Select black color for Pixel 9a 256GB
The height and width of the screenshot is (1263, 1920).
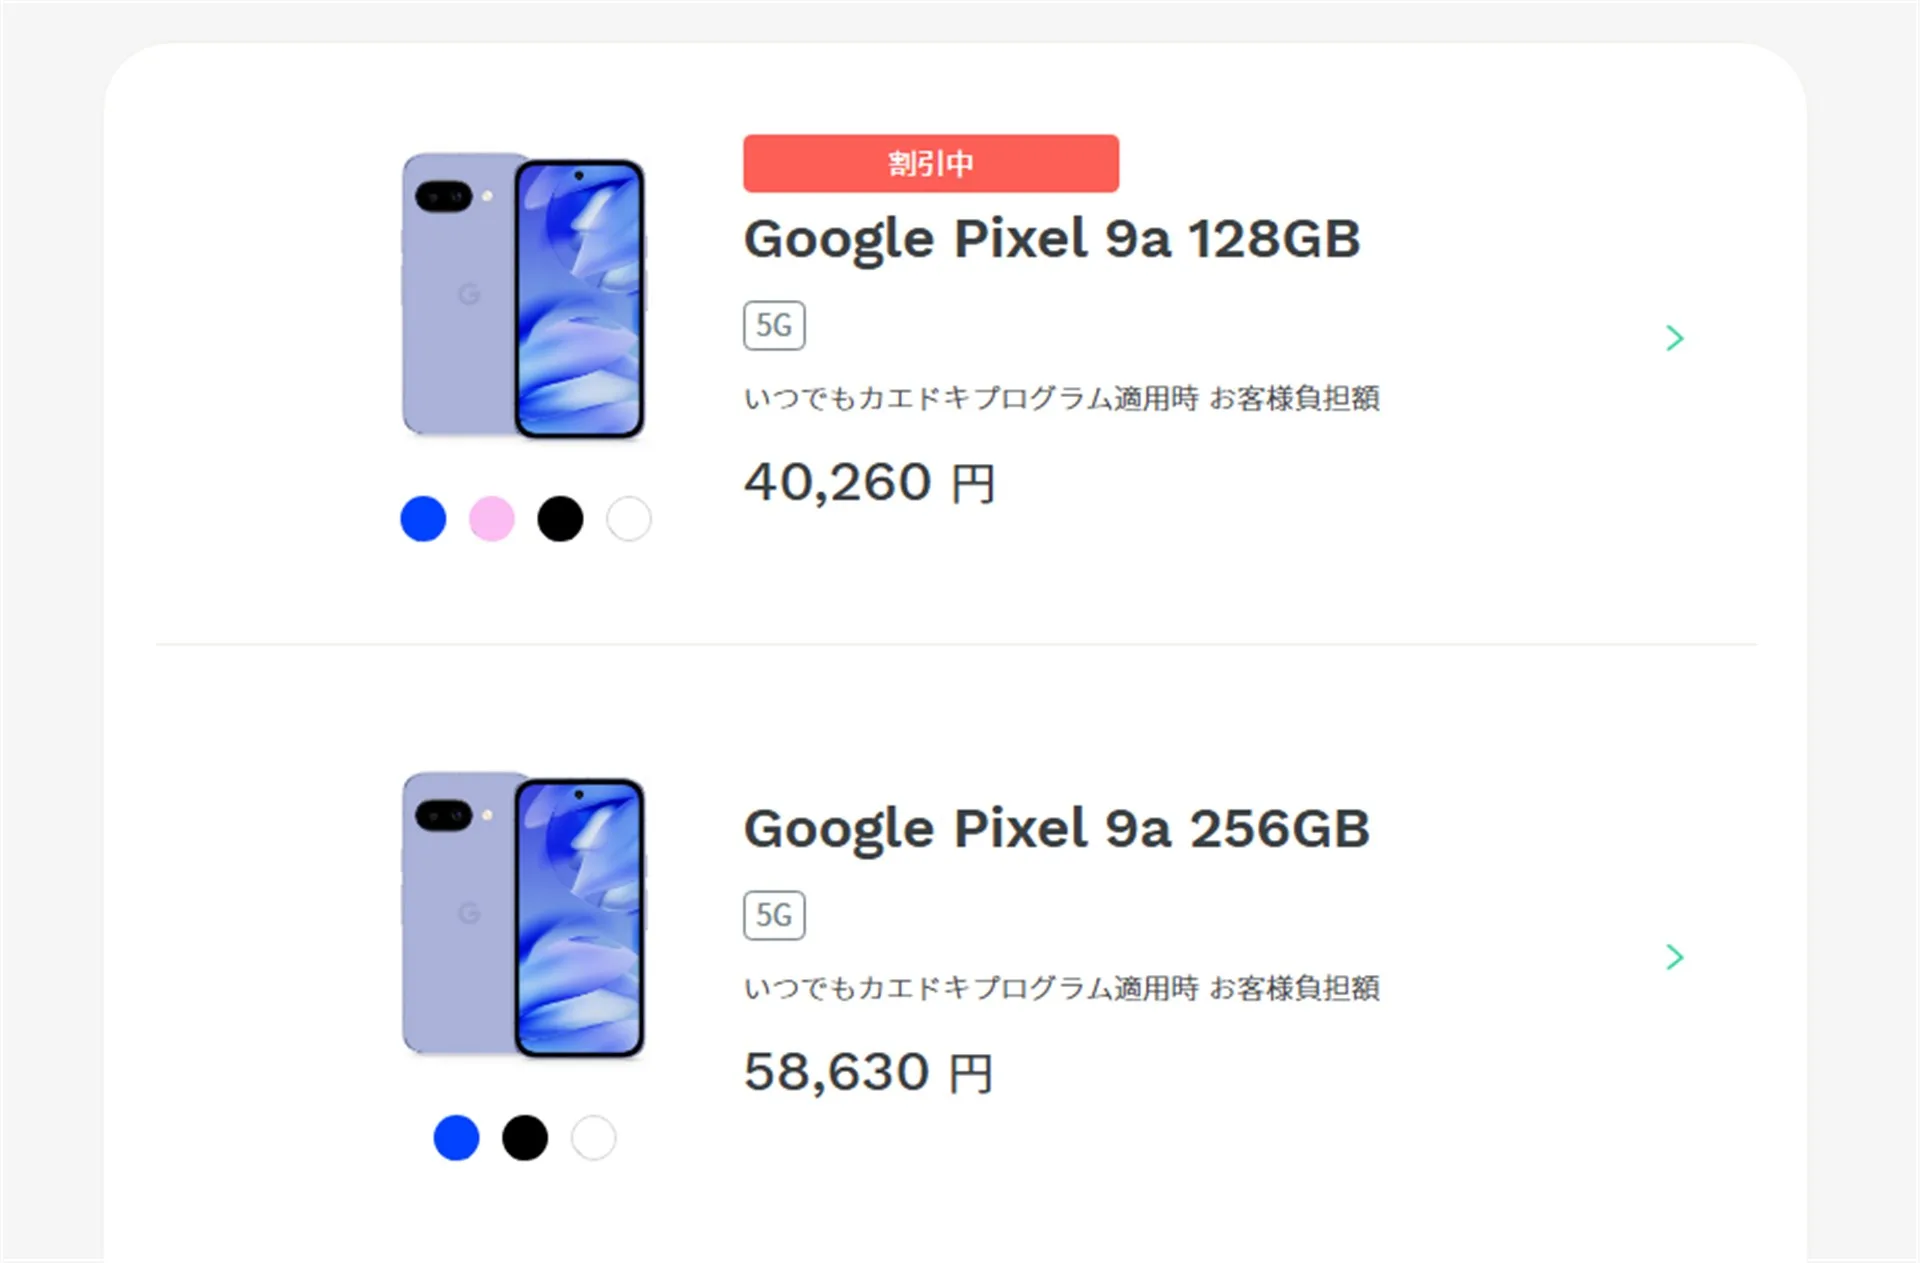[x=525, y=1138]
